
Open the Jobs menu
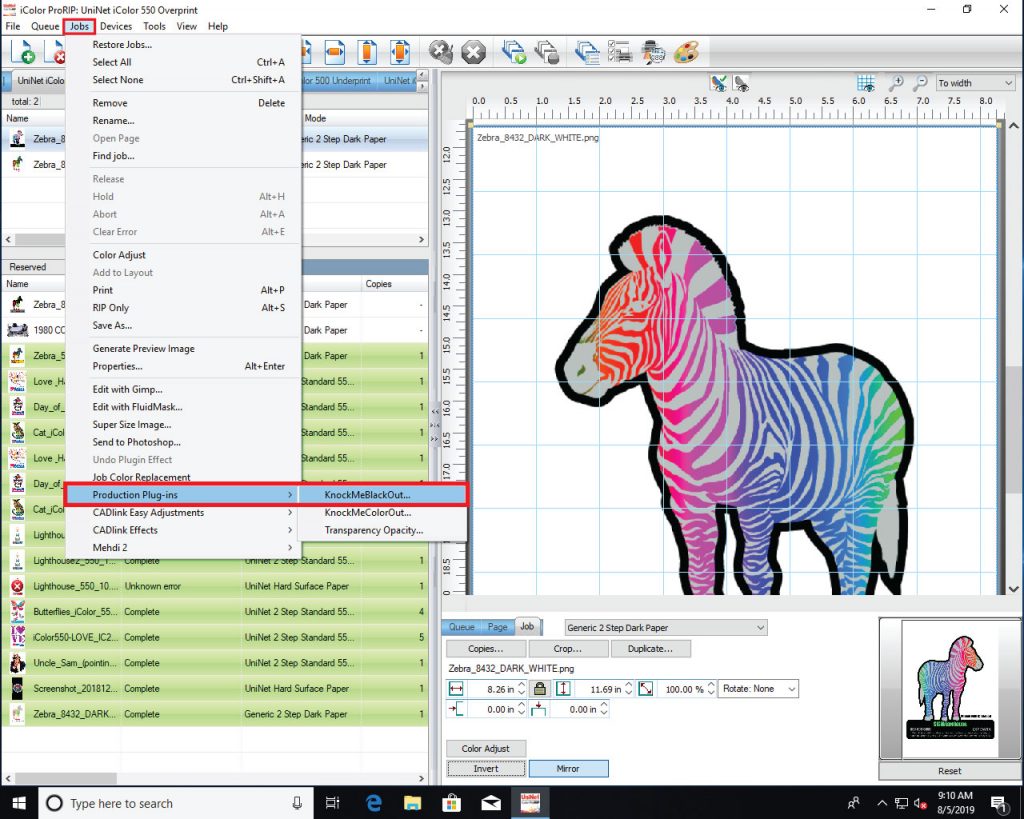pos(79,26)
